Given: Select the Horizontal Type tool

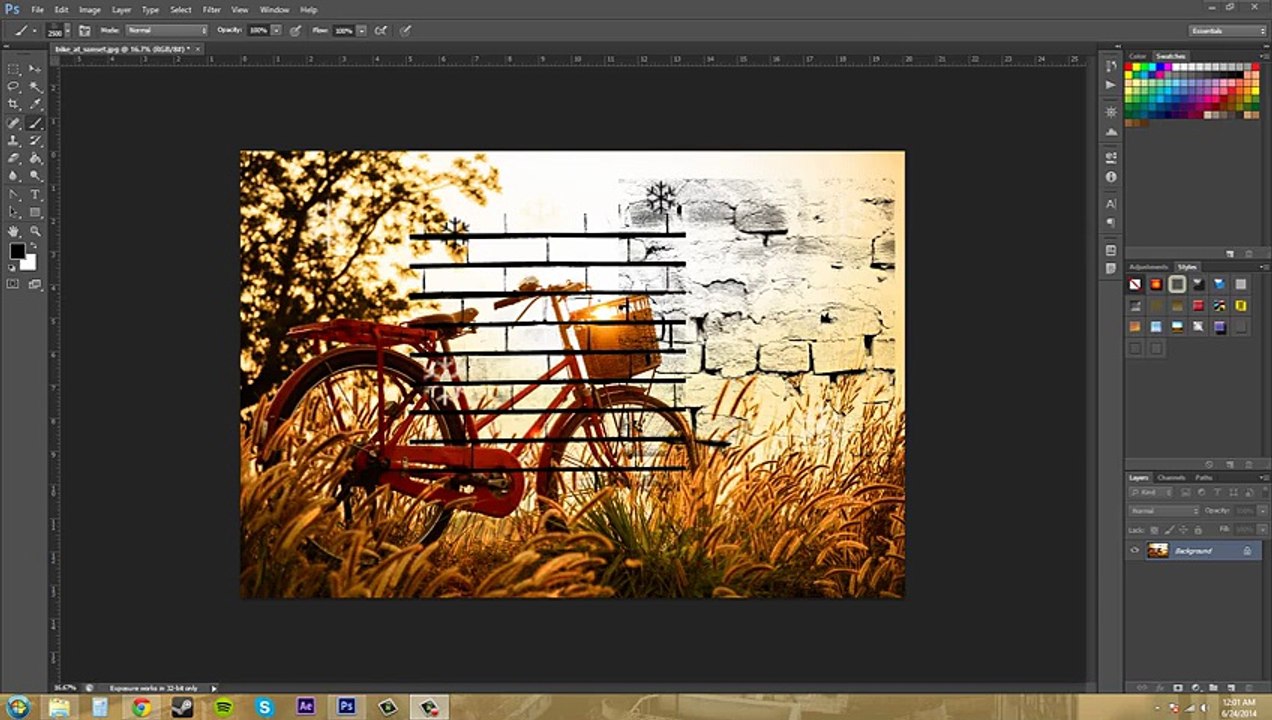Looking at the screenshot, I should click(x=35, y=194).
